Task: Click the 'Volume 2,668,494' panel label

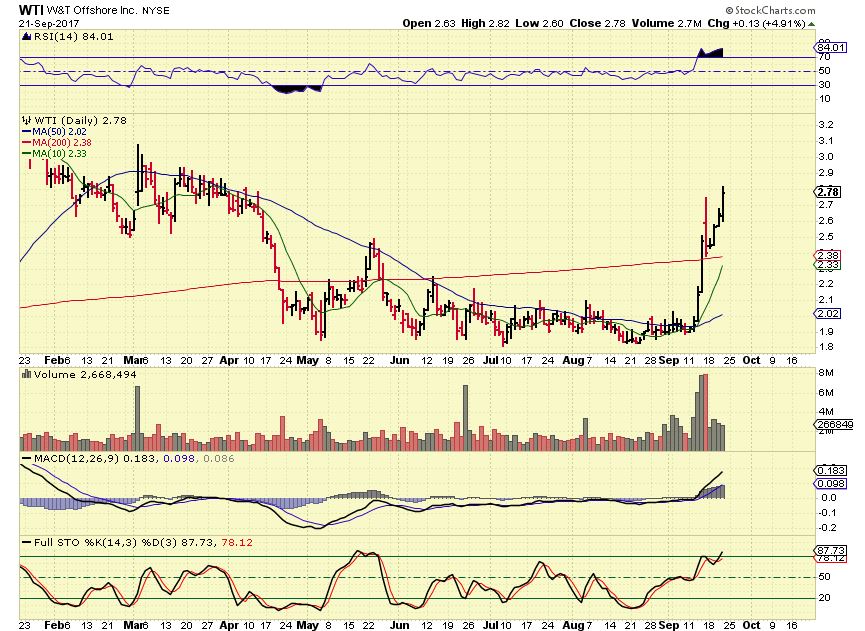Action: (x=85, y=374)
